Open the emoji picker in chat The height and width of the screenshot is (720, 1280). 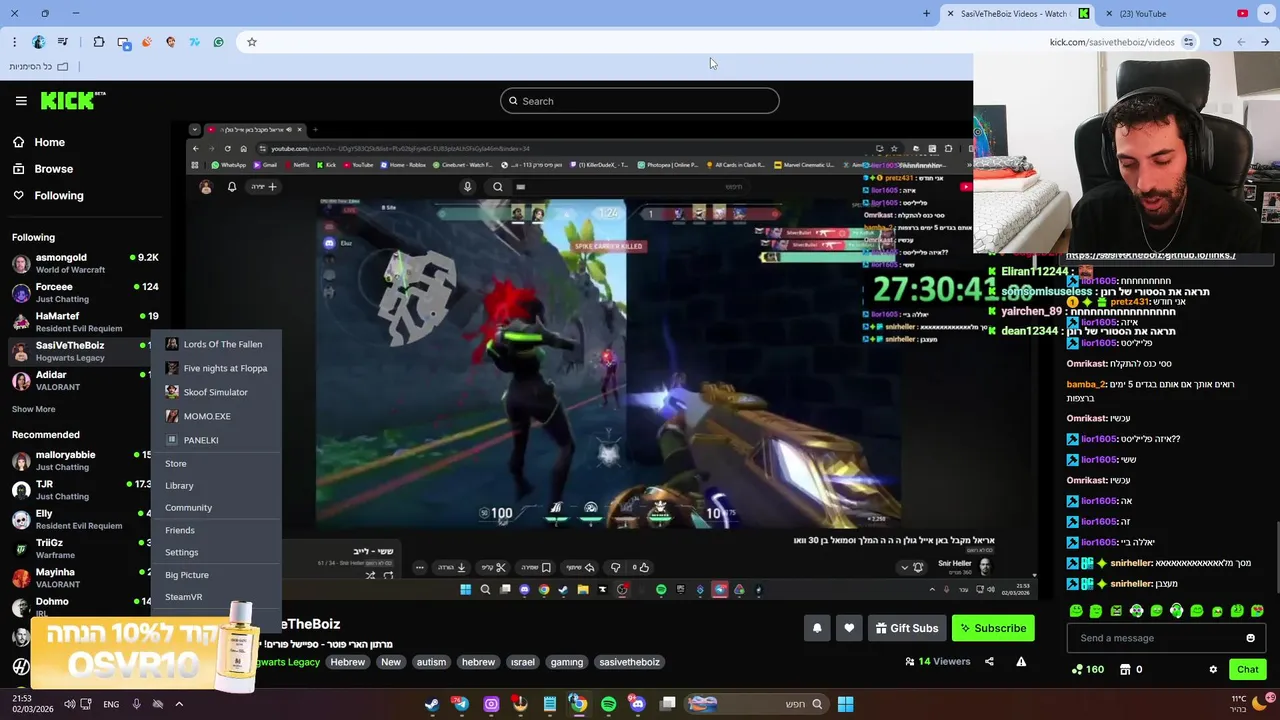pos(1250,638)
